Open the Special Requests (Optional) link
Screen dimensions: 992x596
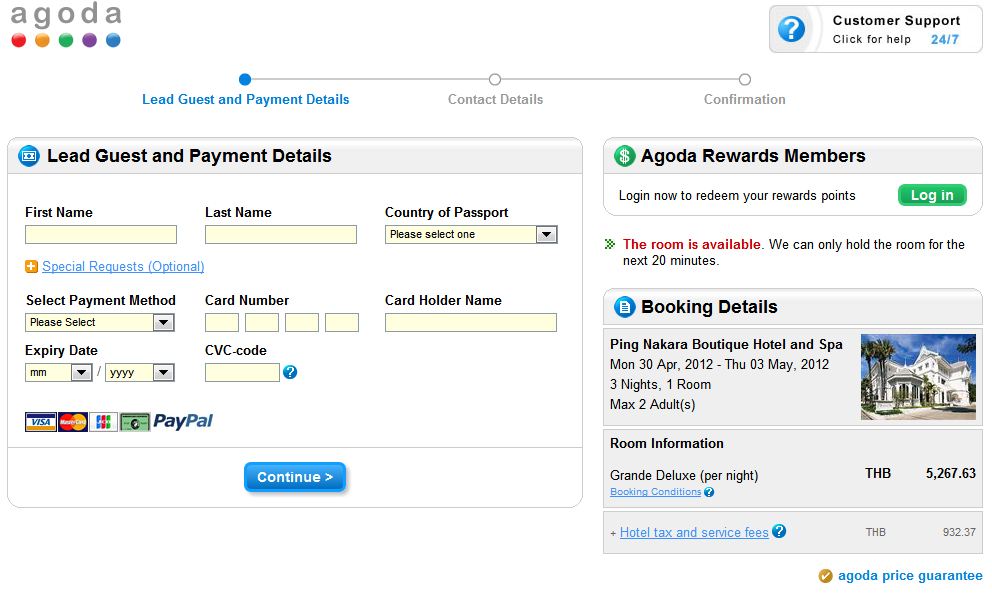(123, 266)
